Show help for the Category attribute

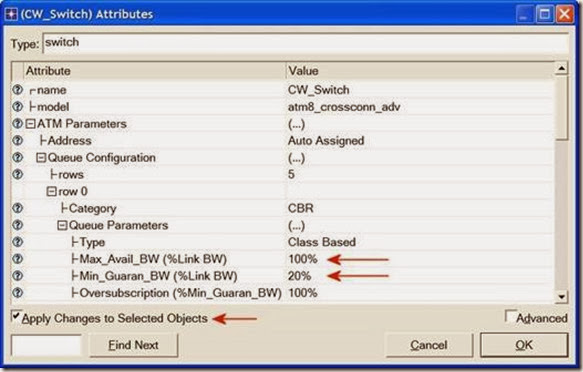(17, 208)
